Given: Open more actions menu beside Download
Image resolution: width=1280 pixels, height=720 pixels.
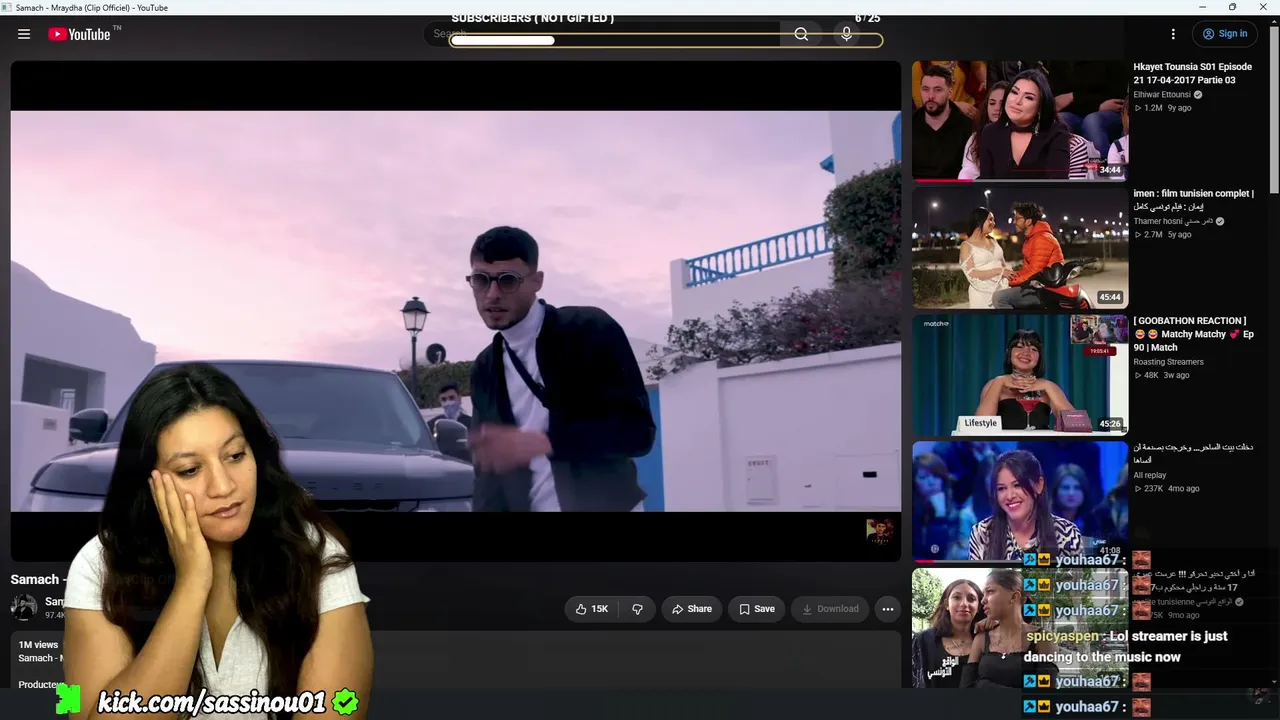Looking at the screenshot, I should point(887,609).
